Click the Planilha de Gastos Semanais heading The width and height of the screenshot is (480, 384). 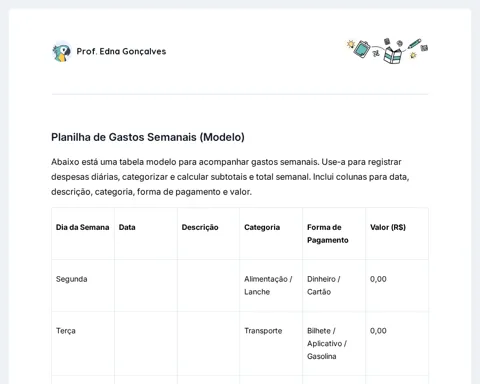pos(148,137)
